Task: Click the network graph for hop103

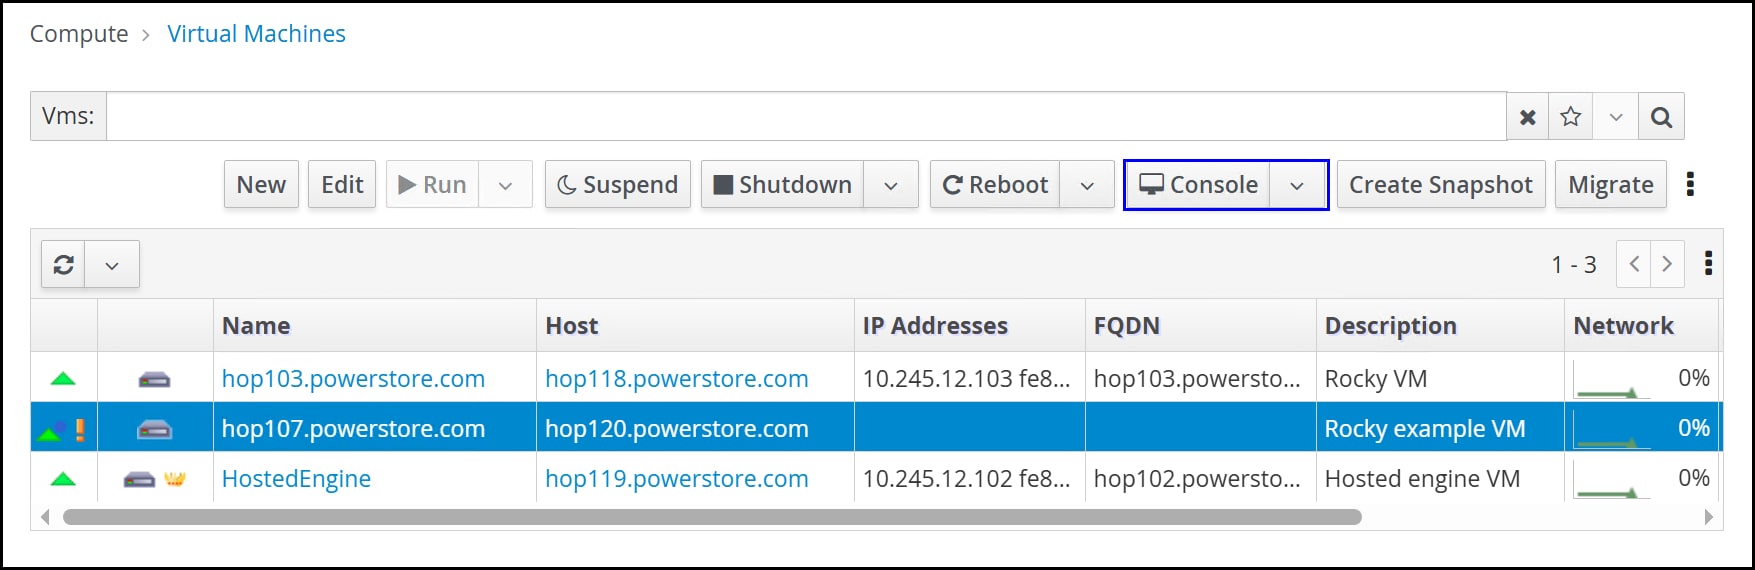Action: [1611, 380]
